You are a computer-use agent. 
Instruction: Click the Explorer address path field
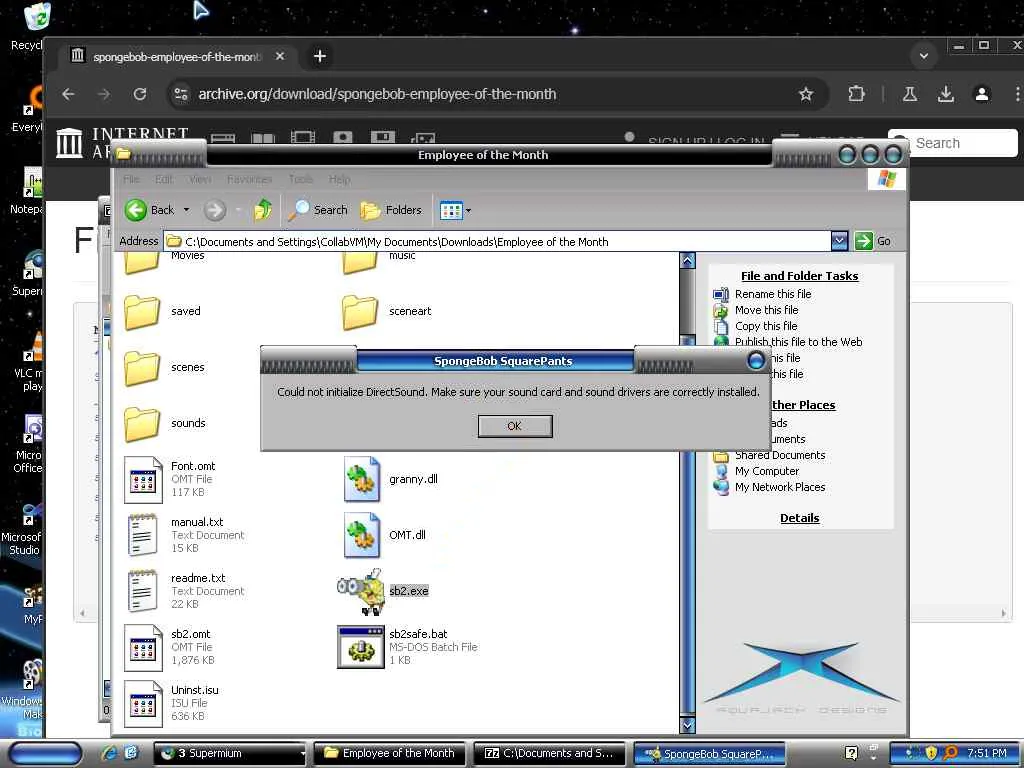(x=497, y=242)
